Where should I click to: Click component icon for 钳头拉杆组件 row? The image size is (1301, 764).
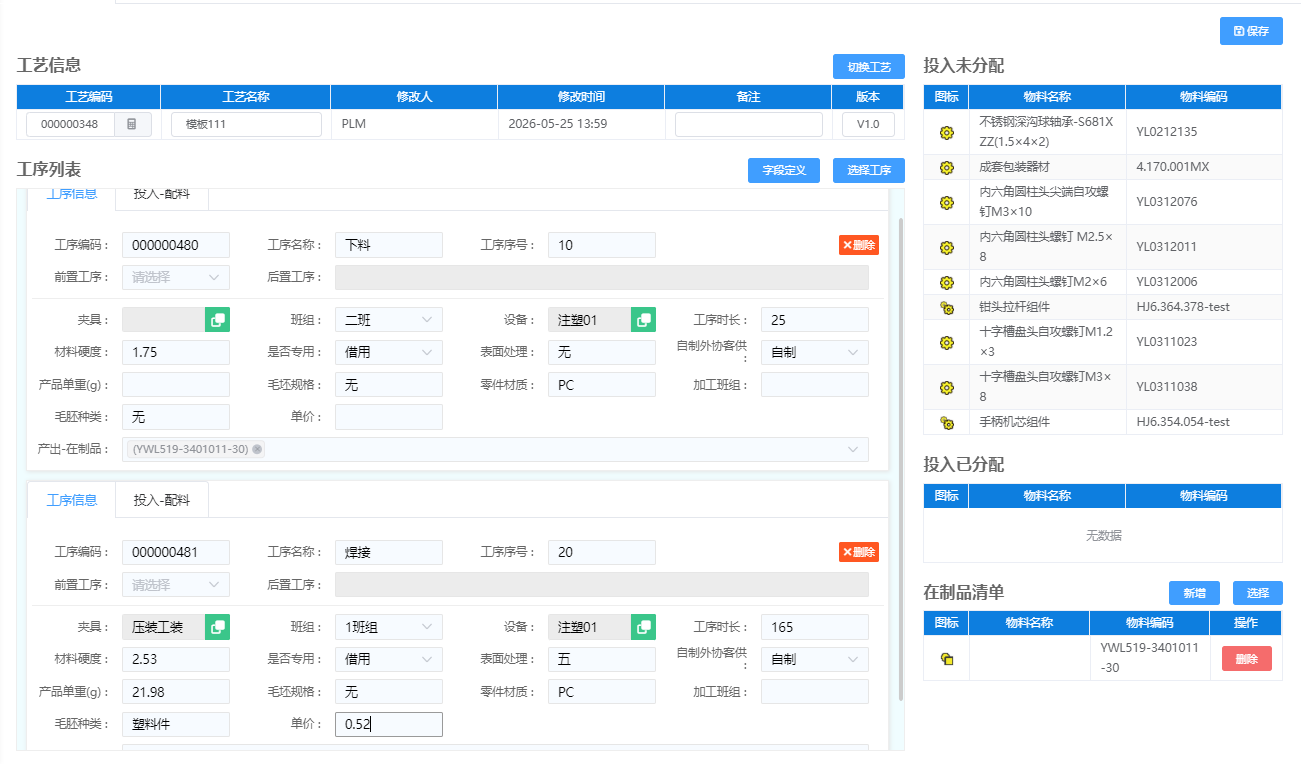coord(946,308)
